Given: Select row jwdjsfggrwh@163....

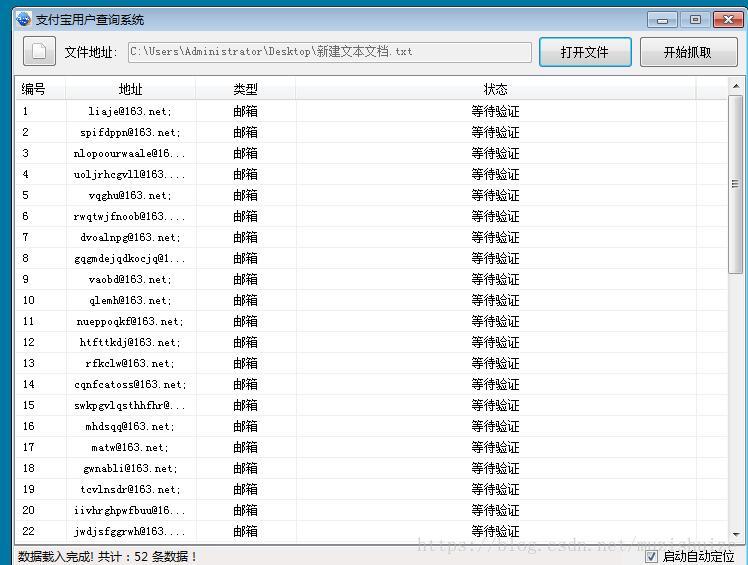Looking at the screenshot, I should point(372,531).
